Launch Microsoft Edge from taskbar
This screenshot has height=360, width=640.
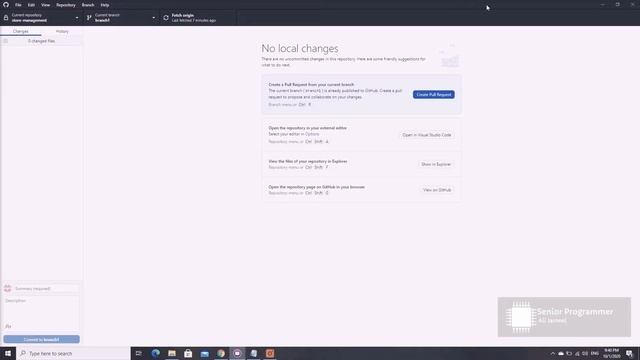coord(156,353)
